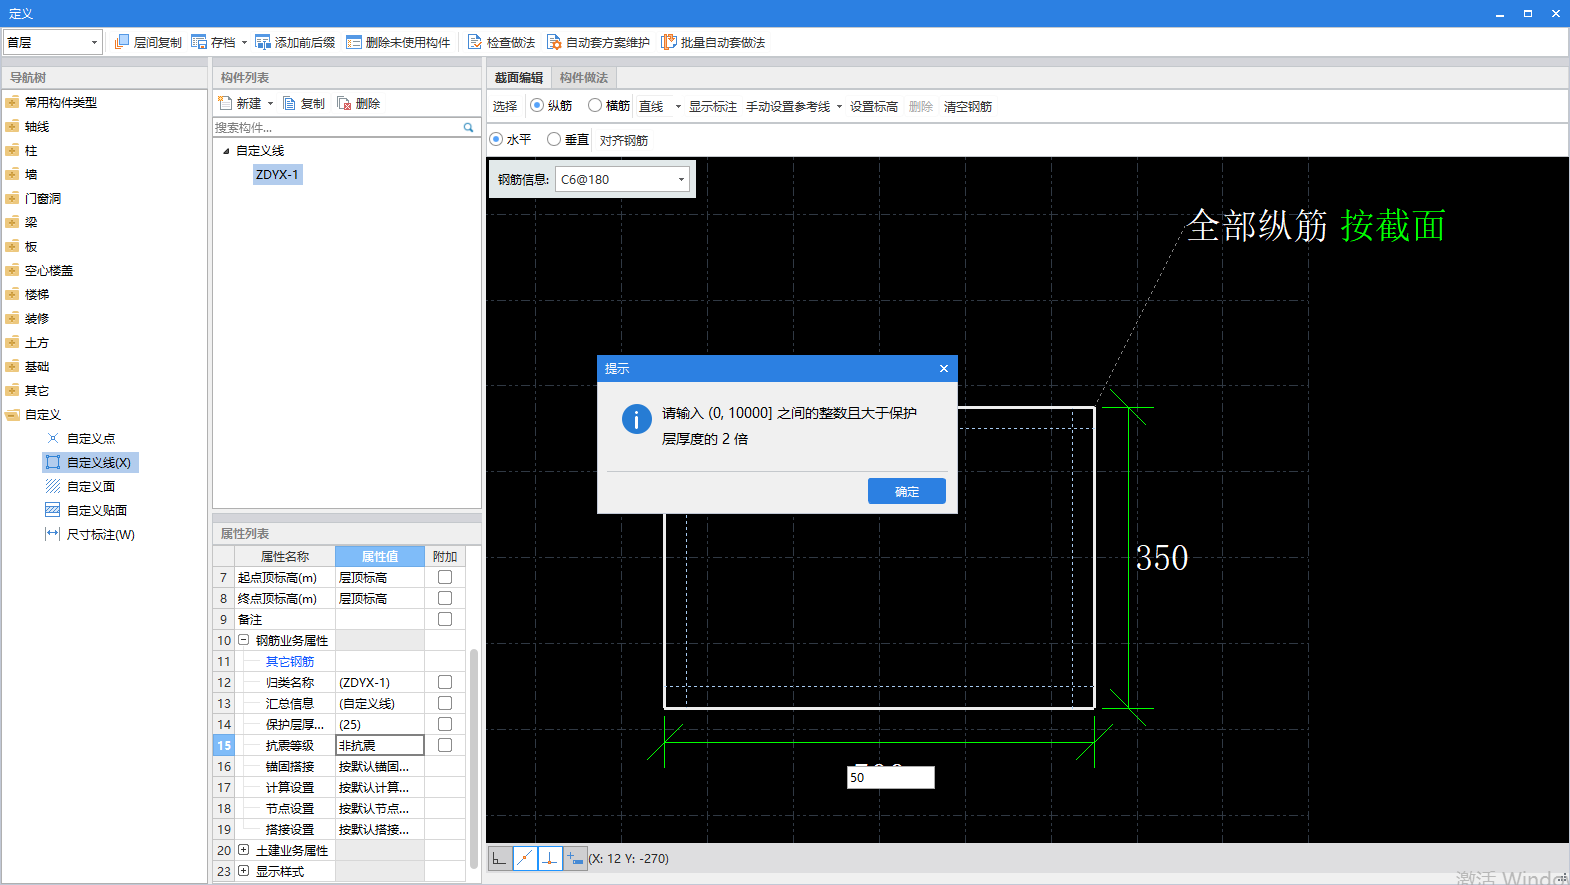Switch to the 截面编辑 tab

519,77
